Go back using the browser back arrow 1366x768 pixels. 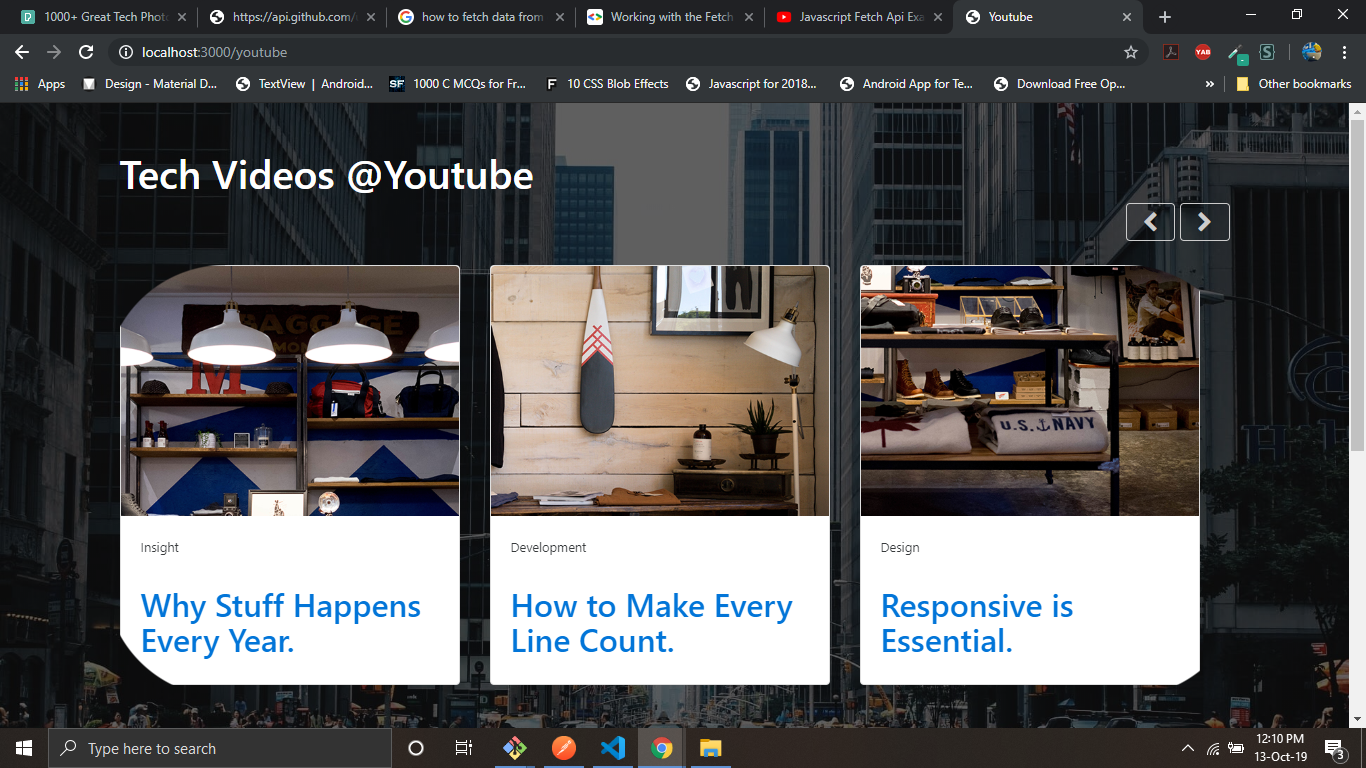22,52
